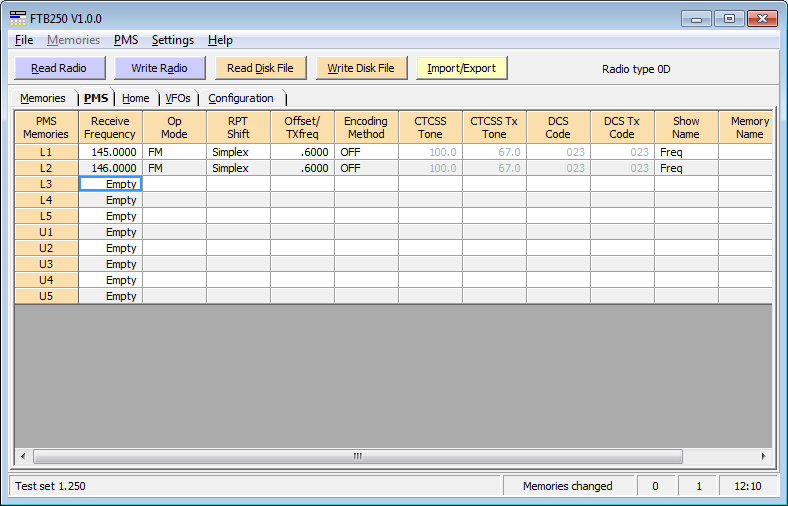Open the Help menu
This screenshot has width=788, height=506.
point(220,40)
